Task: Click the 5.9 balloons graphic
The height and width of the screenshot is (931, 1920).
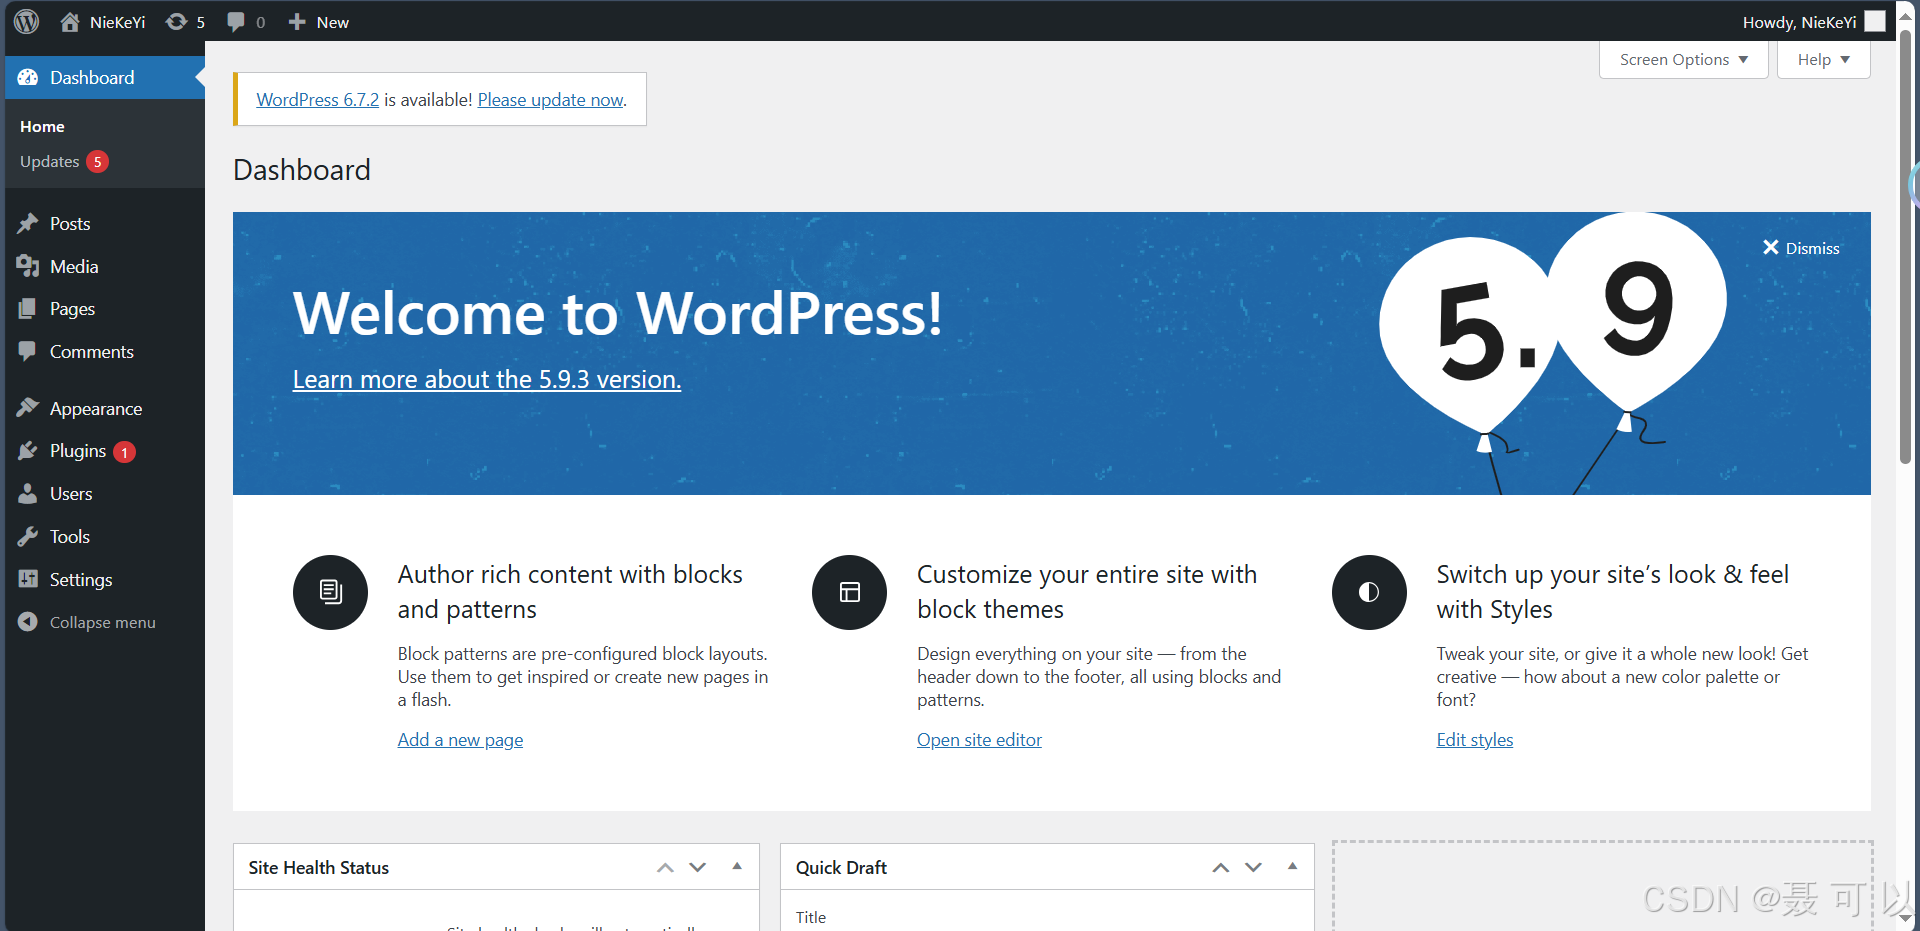Action: click(x=1553, y=352)
